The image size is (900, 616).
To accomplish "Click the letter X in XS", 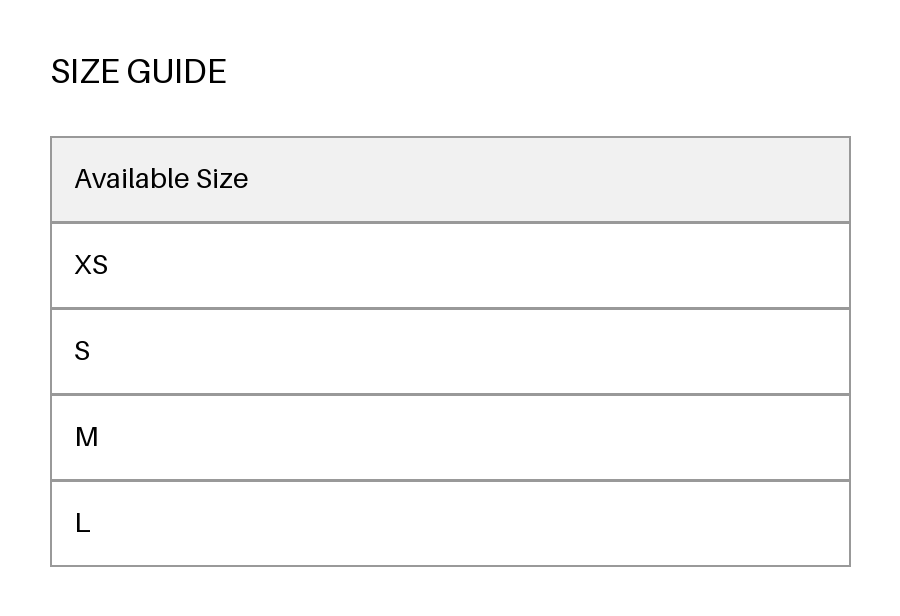I will (83, 265).
